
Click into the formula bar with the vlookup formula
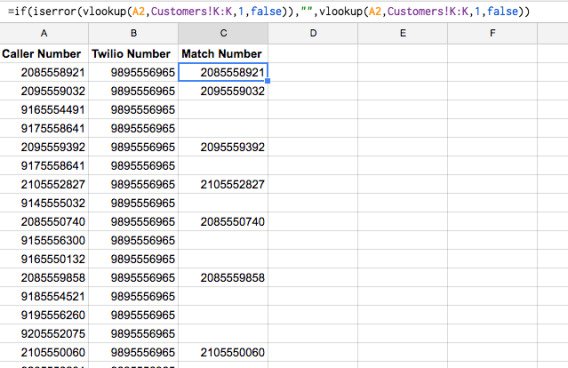(x=284, y=11)
